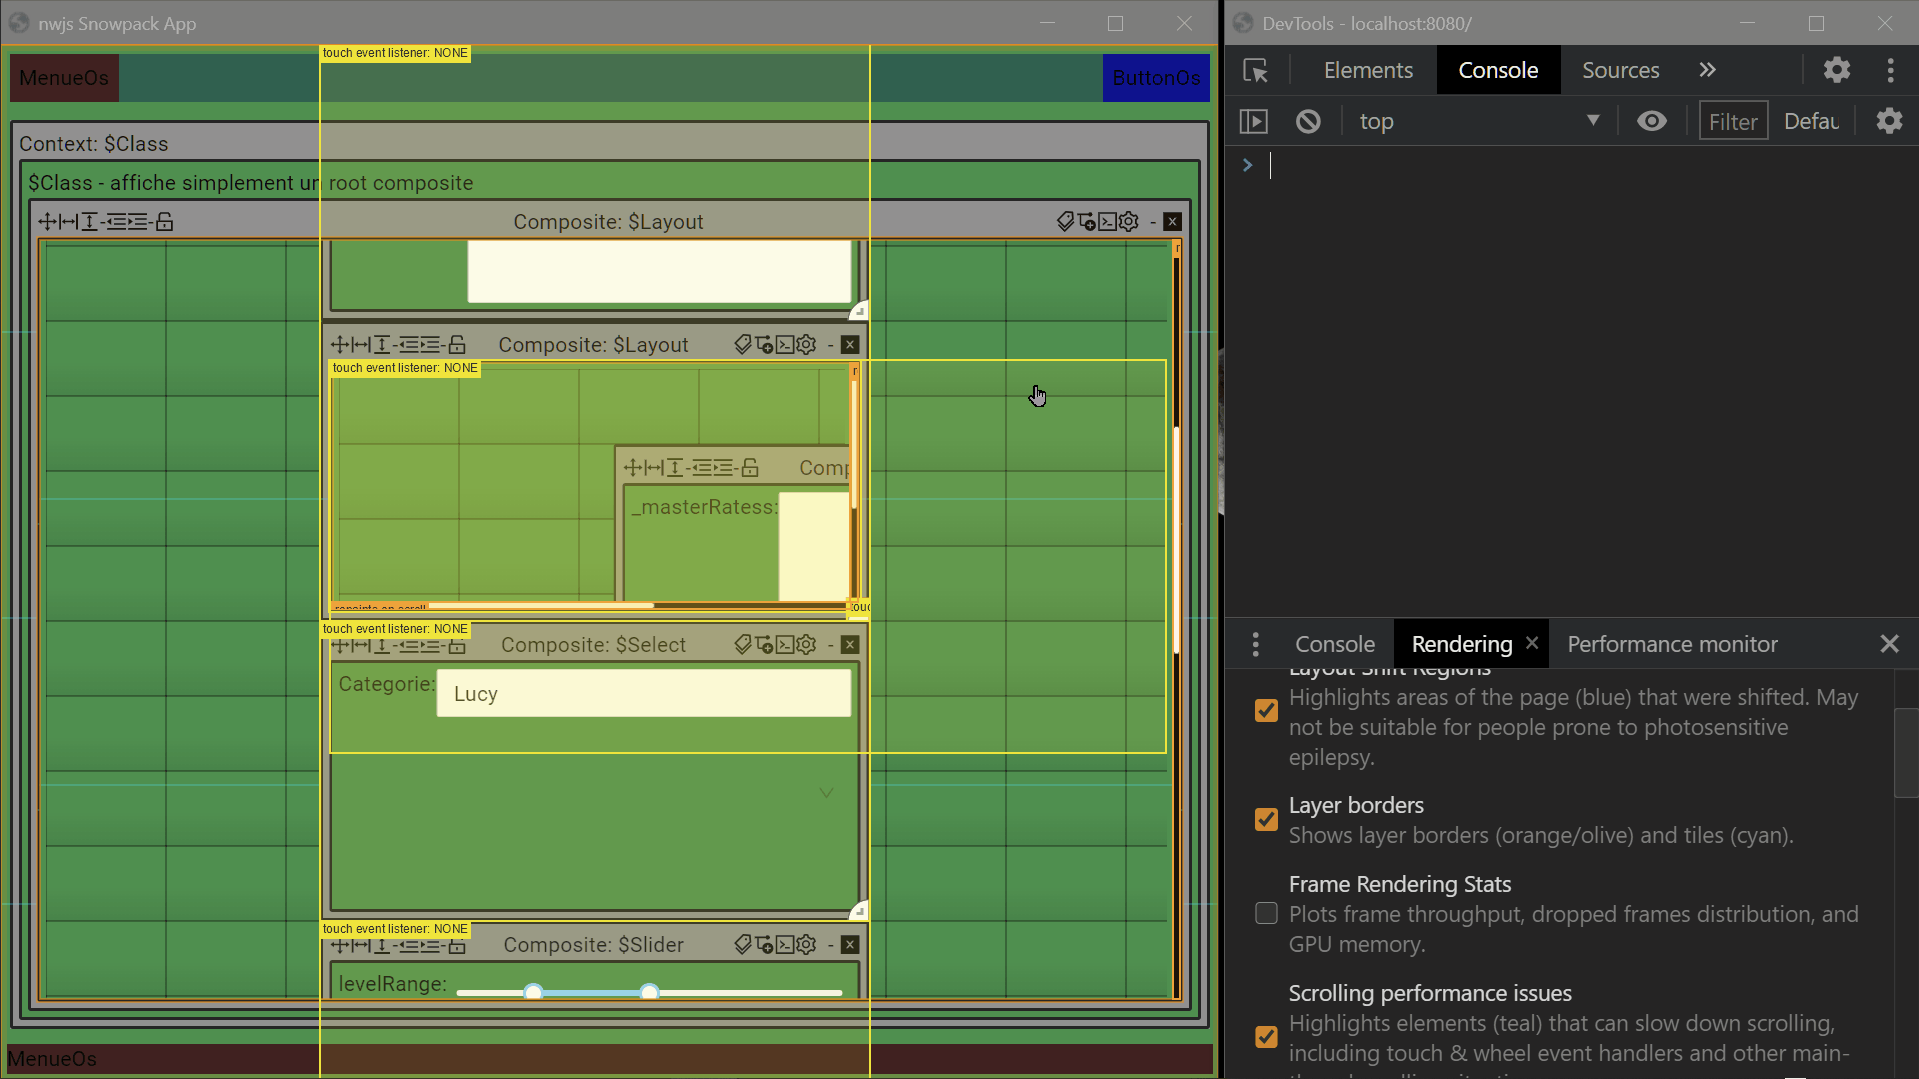Toggle lock icon in inner $Layout header
1919x1079 pixels.
click(x=457, y=345)
